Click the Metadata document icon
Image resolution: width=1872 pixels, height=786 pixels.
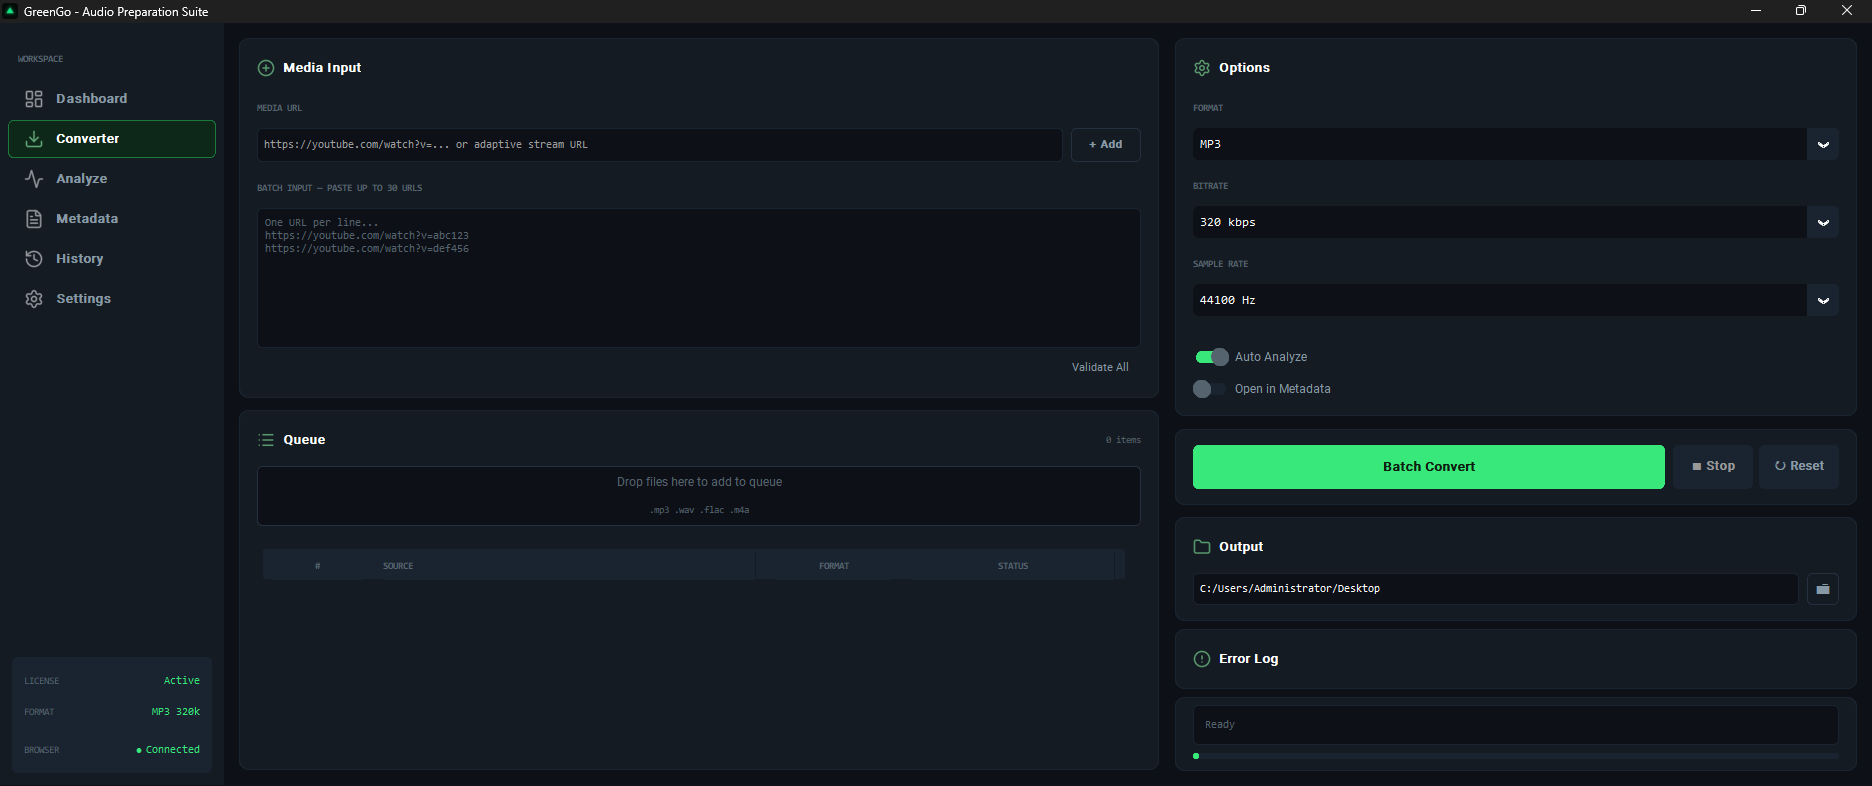(34, 219)
